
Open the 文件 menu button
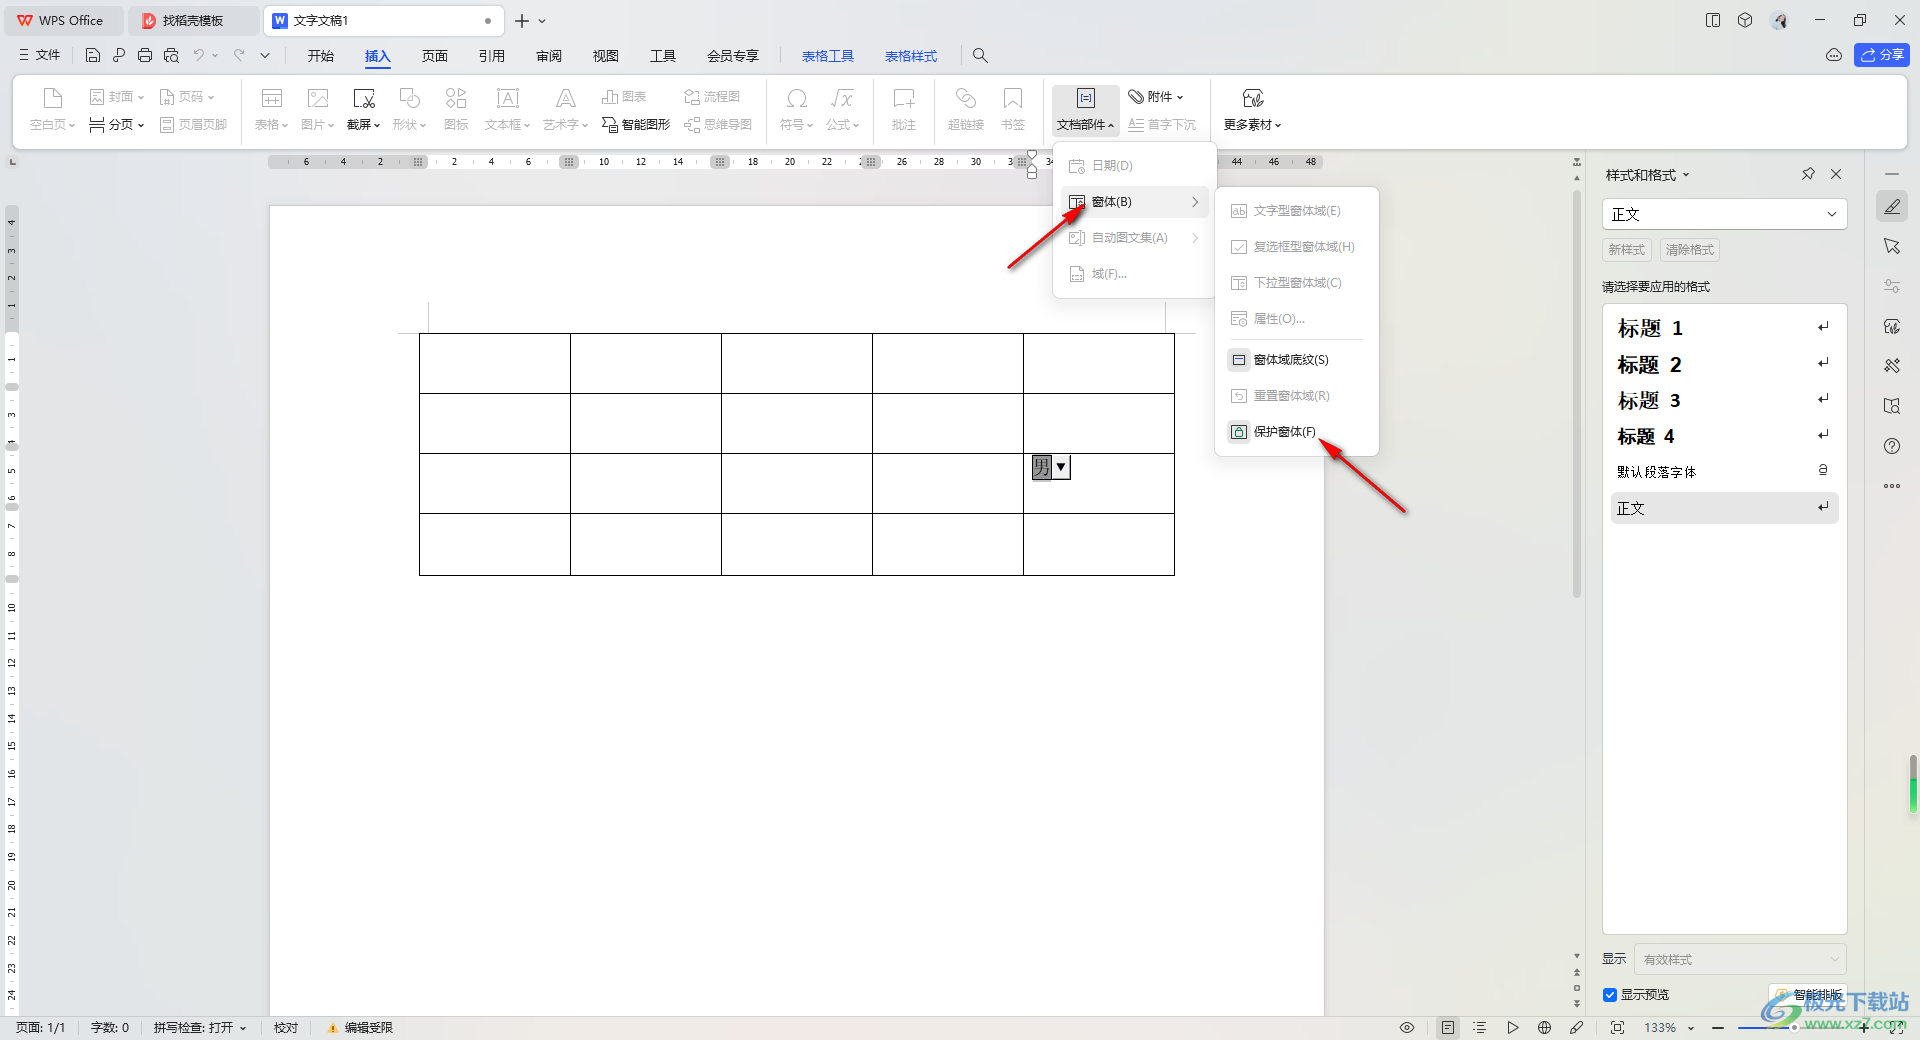[40, 56]
